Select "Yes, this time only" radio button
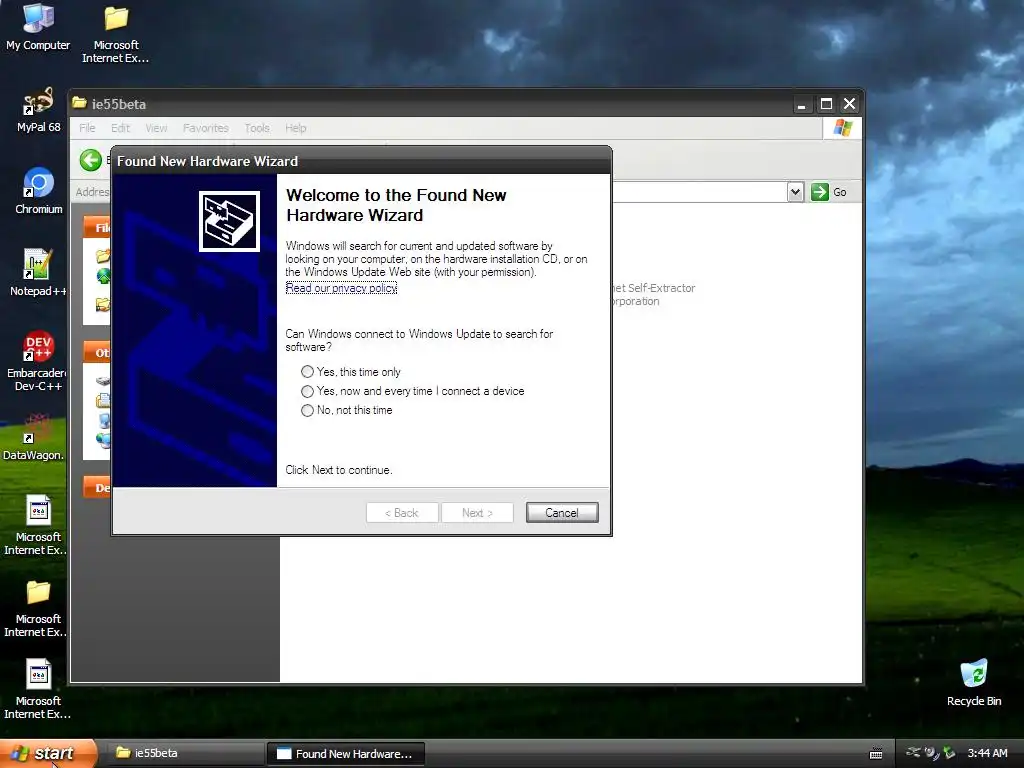 click(307, 372)
